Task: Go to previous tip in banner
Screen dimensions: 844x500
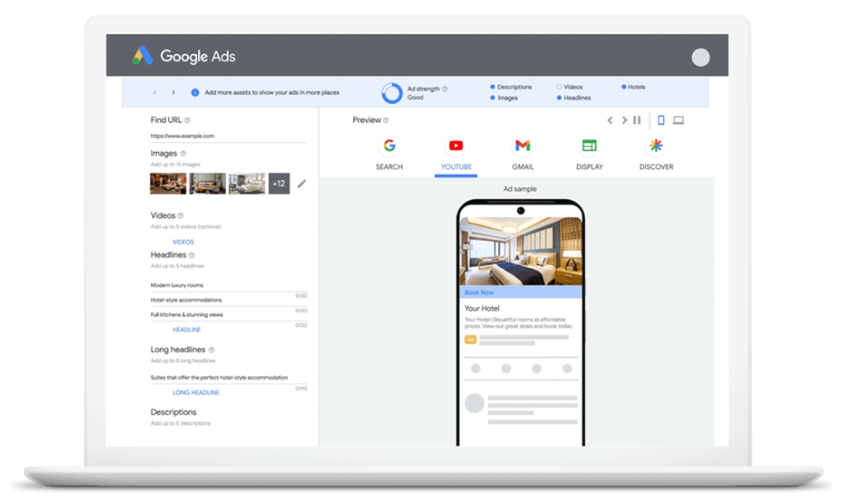Action: pos(155,92)
